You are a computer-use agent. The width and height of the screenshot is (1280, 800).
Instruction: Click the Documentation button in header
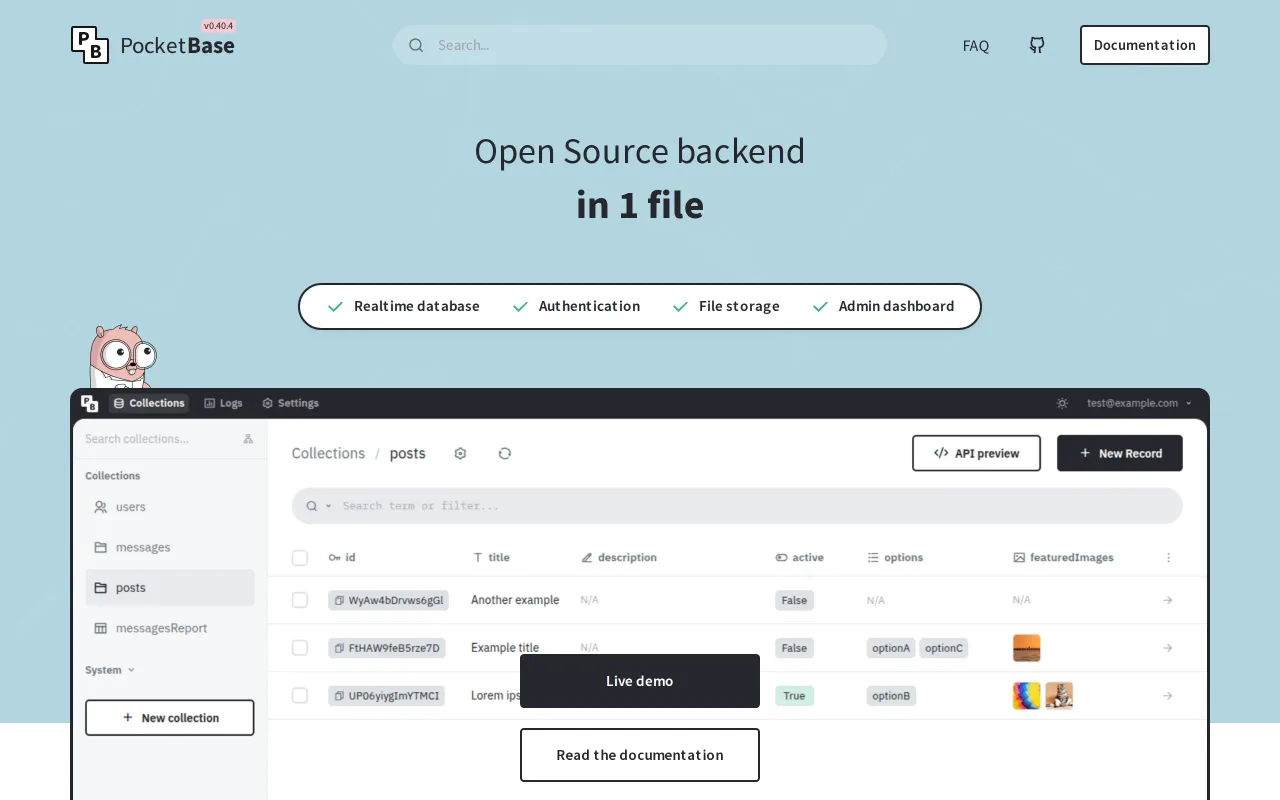click(x=1145, y=45)
